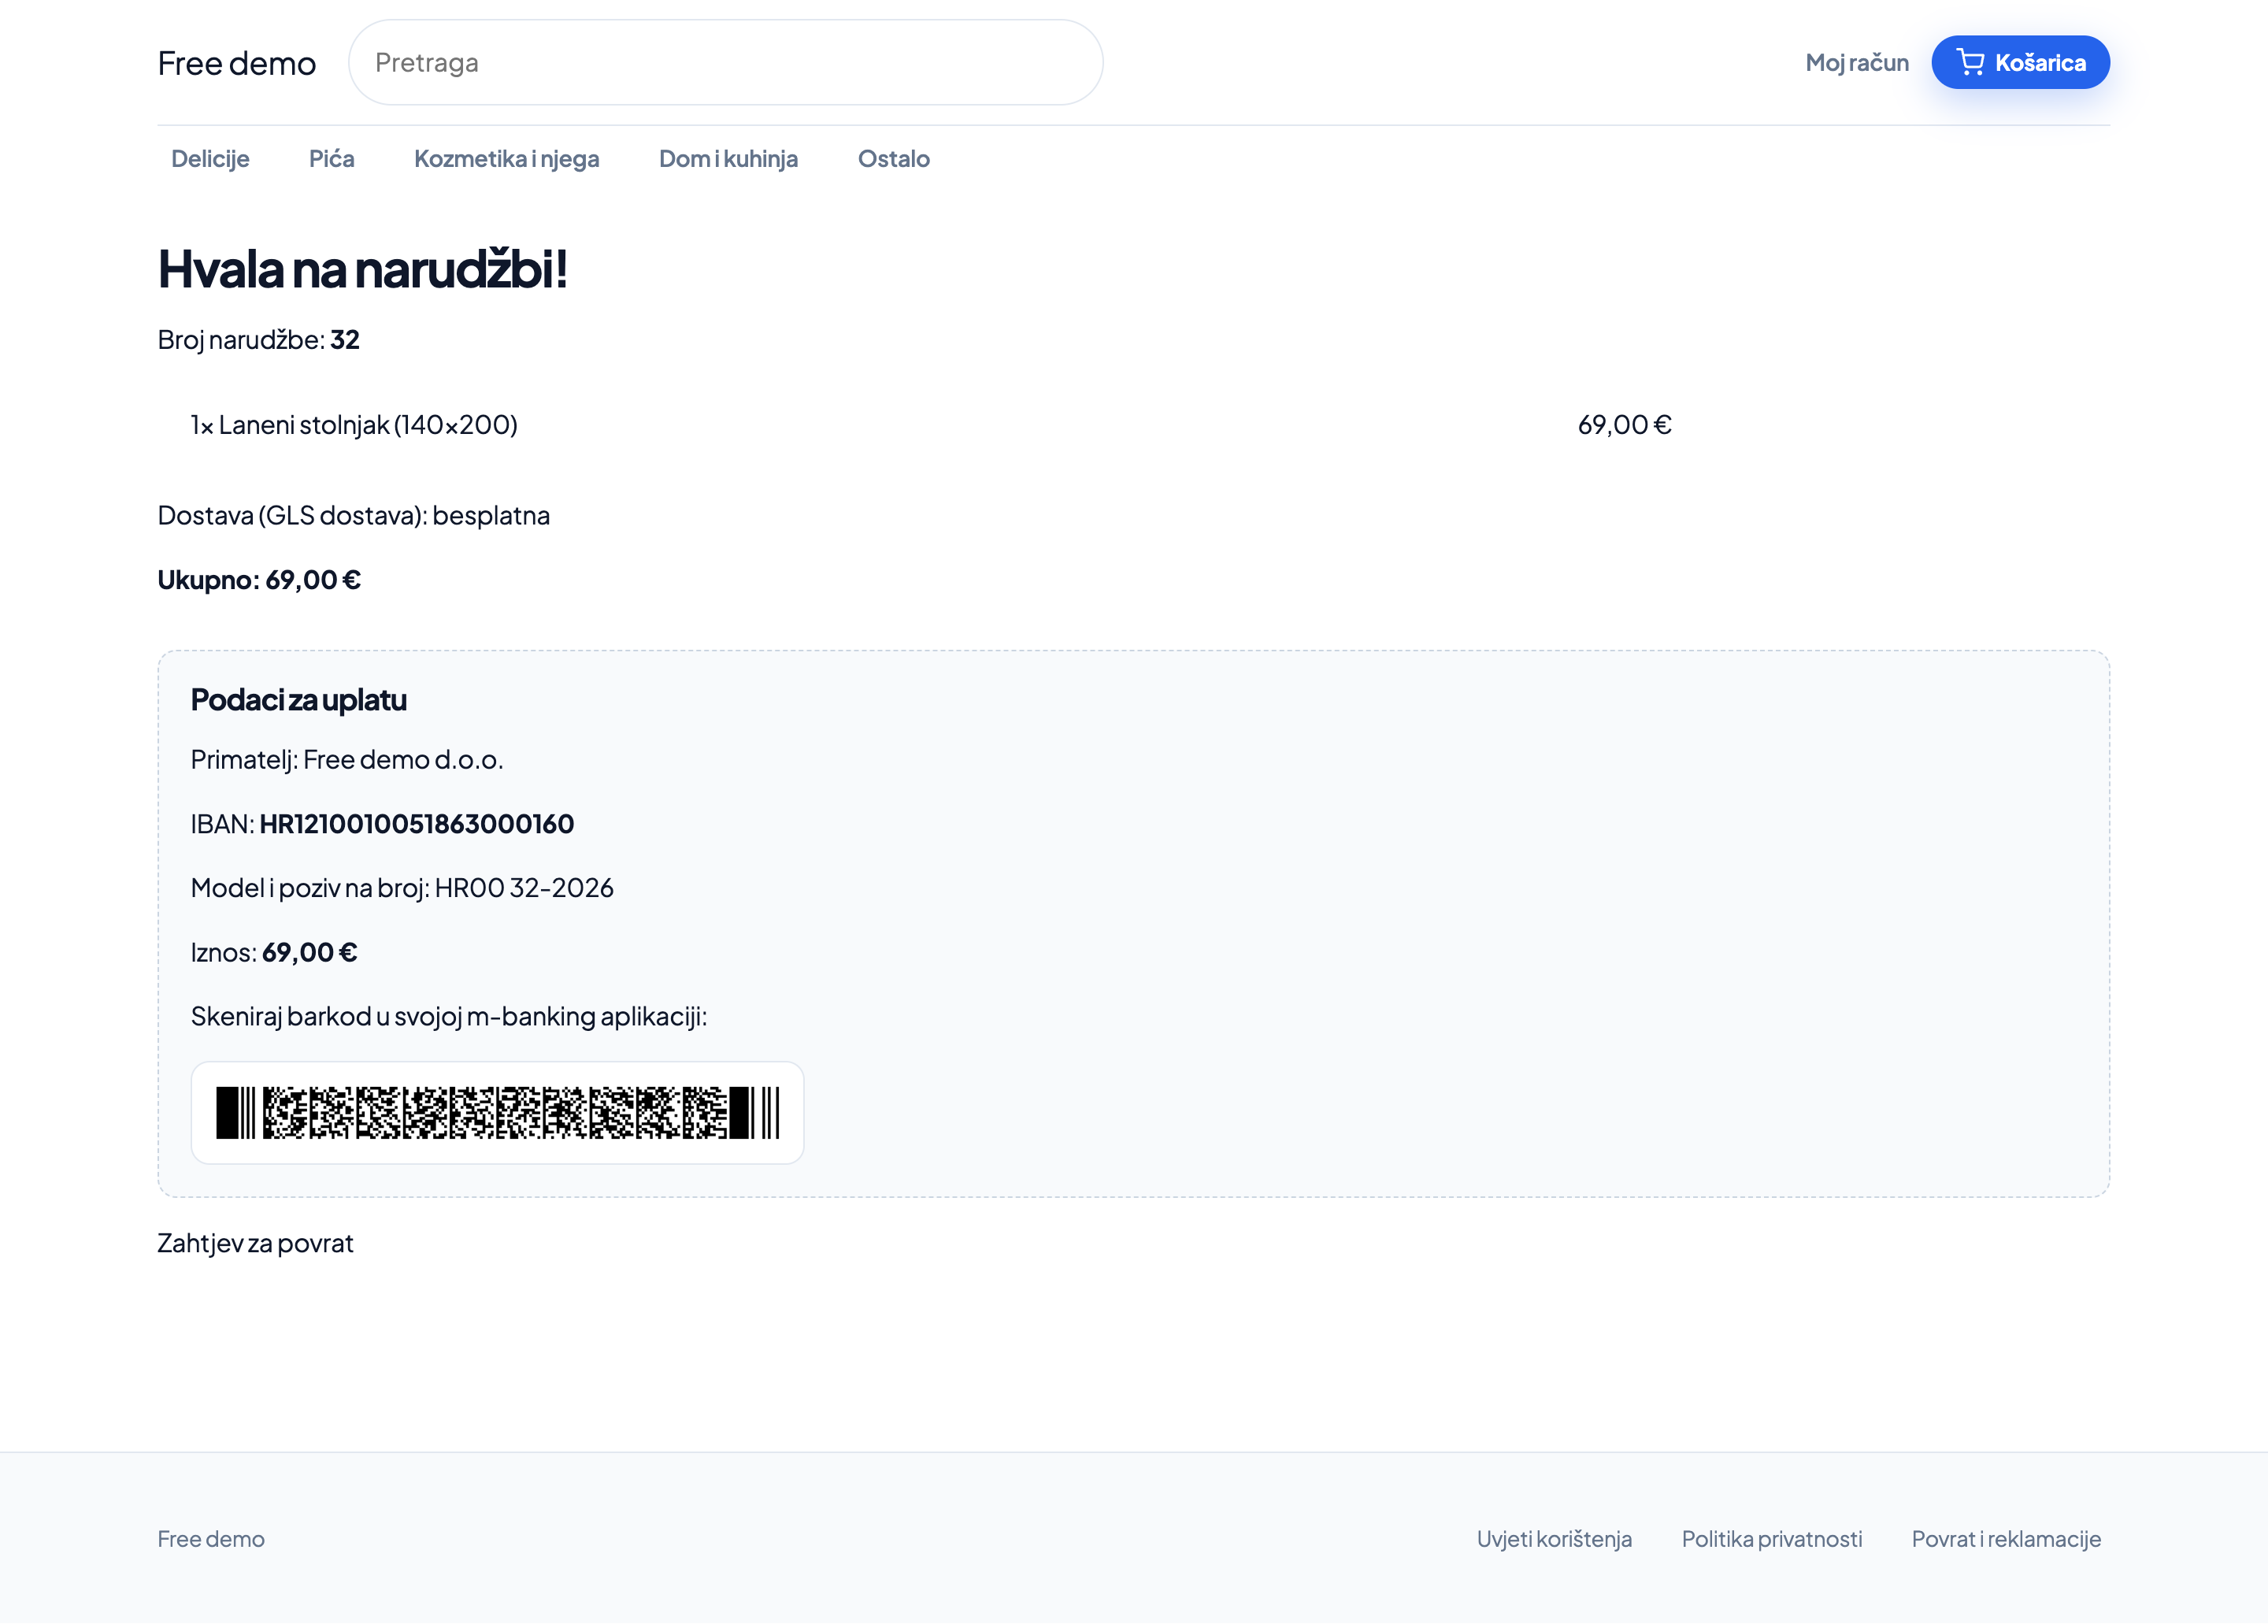Click the order number 32
The width and height of the screenshot is (2268, 1624).
point(345,340)
